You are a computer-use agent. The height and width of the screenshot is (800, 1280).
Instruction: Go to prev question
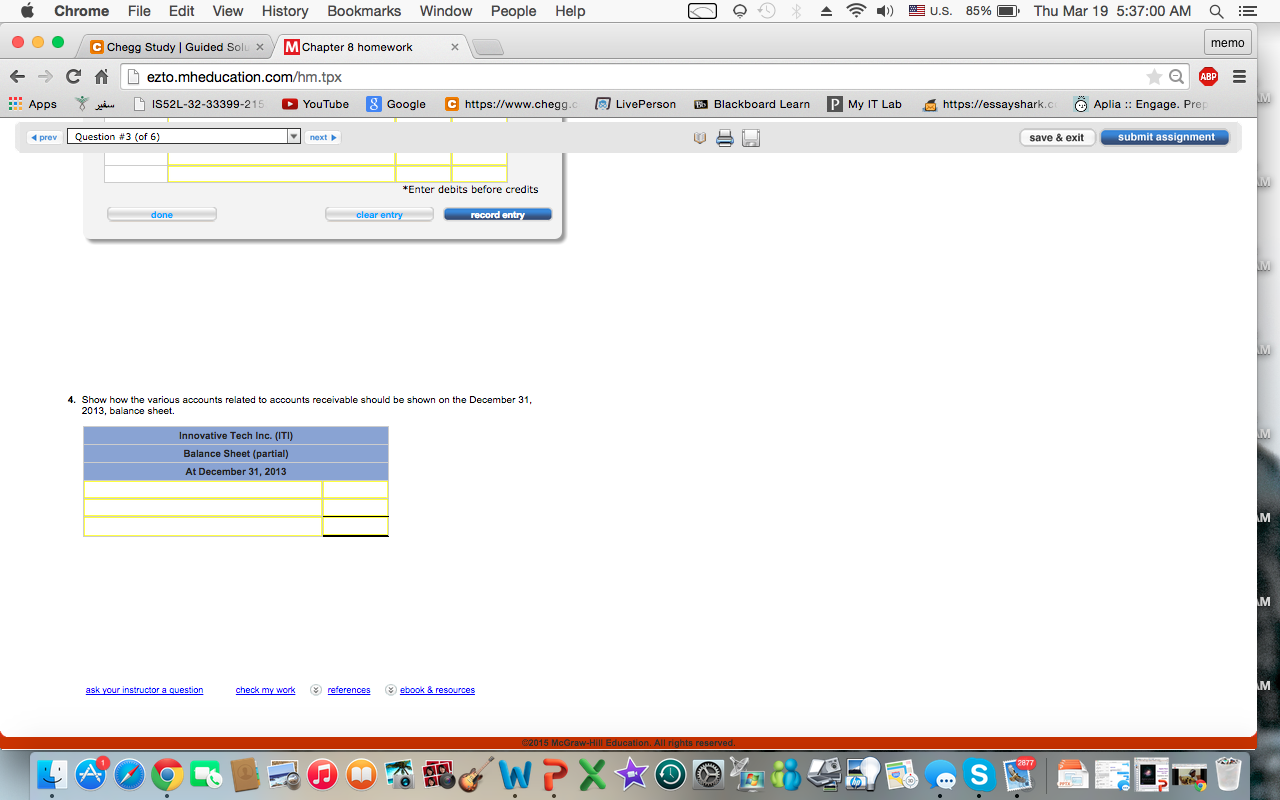[43, 137]
